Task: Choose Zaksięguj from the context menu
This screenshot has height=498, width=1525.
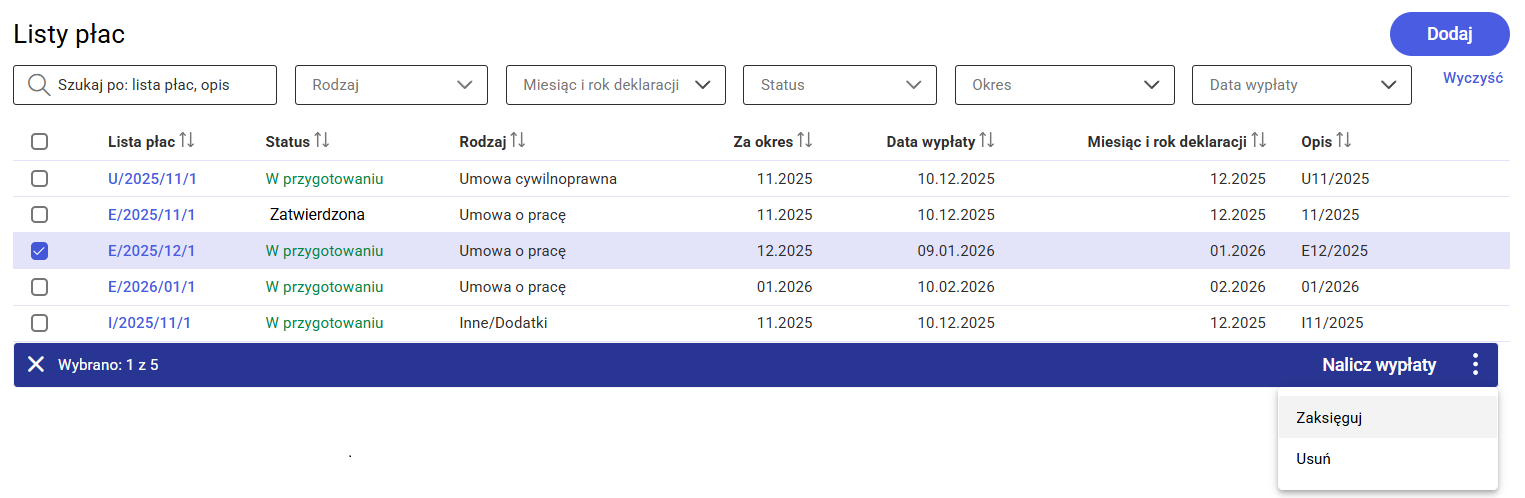Action: tap(1329, 418)
